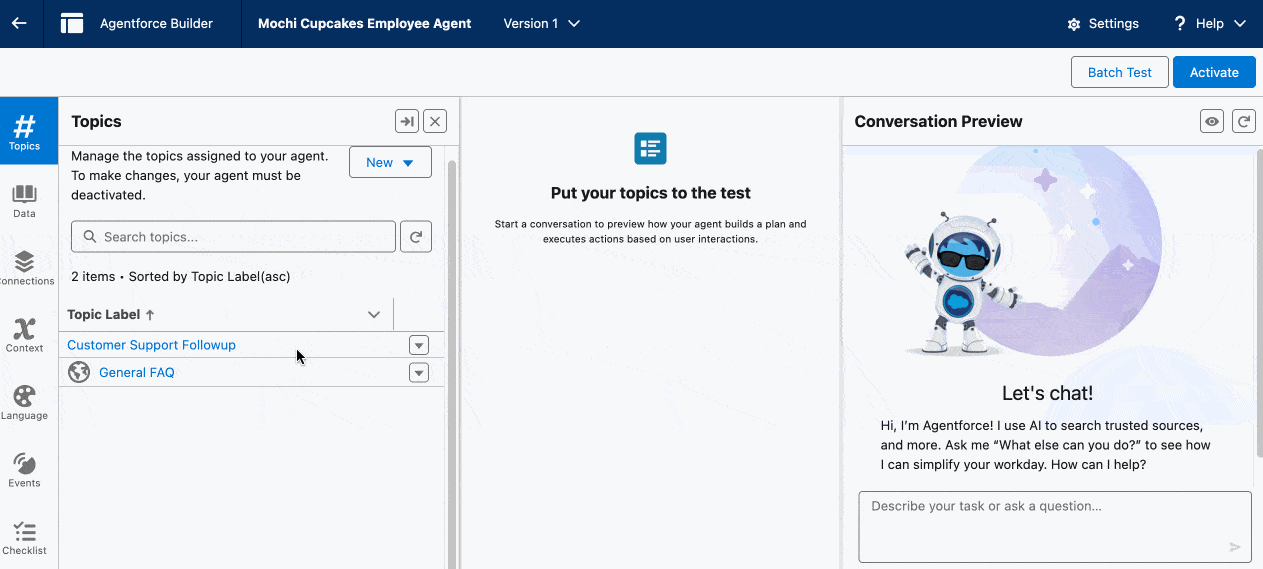The width and height of the screenshot is (1263, 569).
Task: Click the Batch Test button
Action: tap(1119, 72)
